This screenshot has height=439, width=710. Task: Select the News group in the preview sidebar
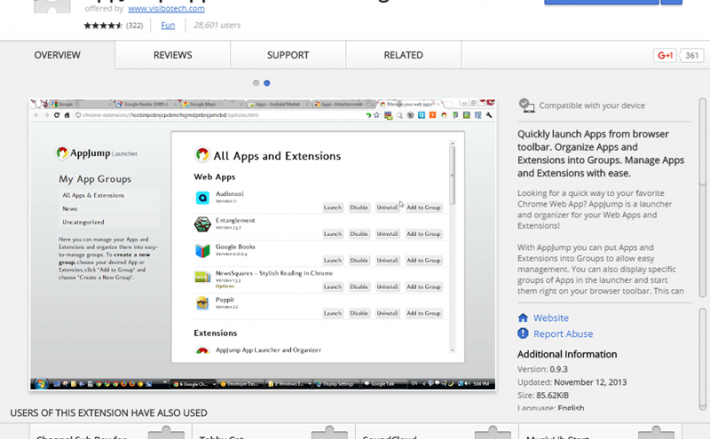109,209
